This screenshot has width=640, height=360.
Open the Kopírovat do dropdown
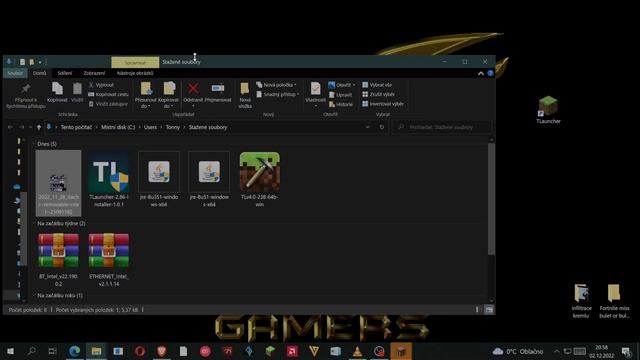pos(168,95)
